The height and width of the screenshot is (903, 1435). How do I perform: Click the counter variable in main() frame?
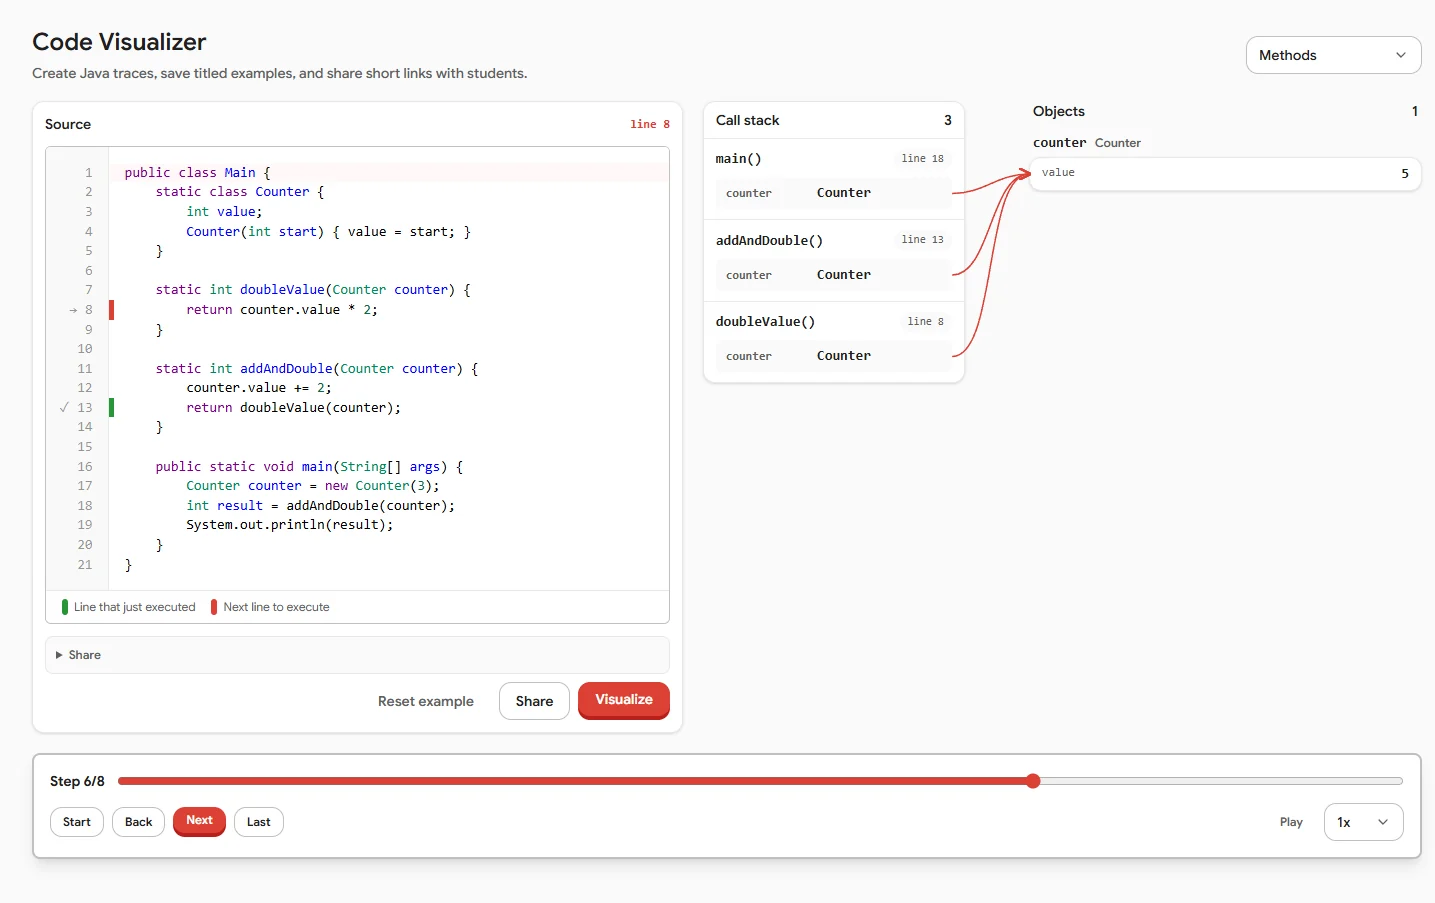tap(834, 193)
